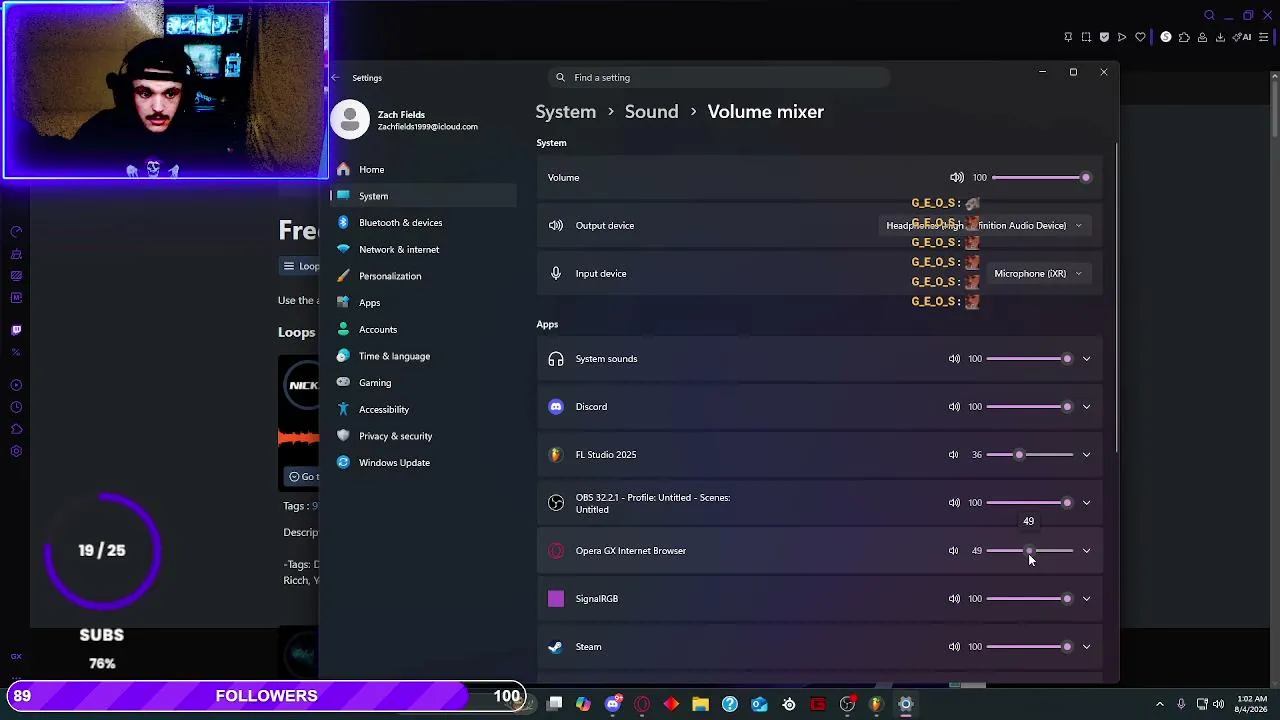Open File Explorer from the taskbar
Viewport: 1280px width, 720px height.
(x=700, y=704)
